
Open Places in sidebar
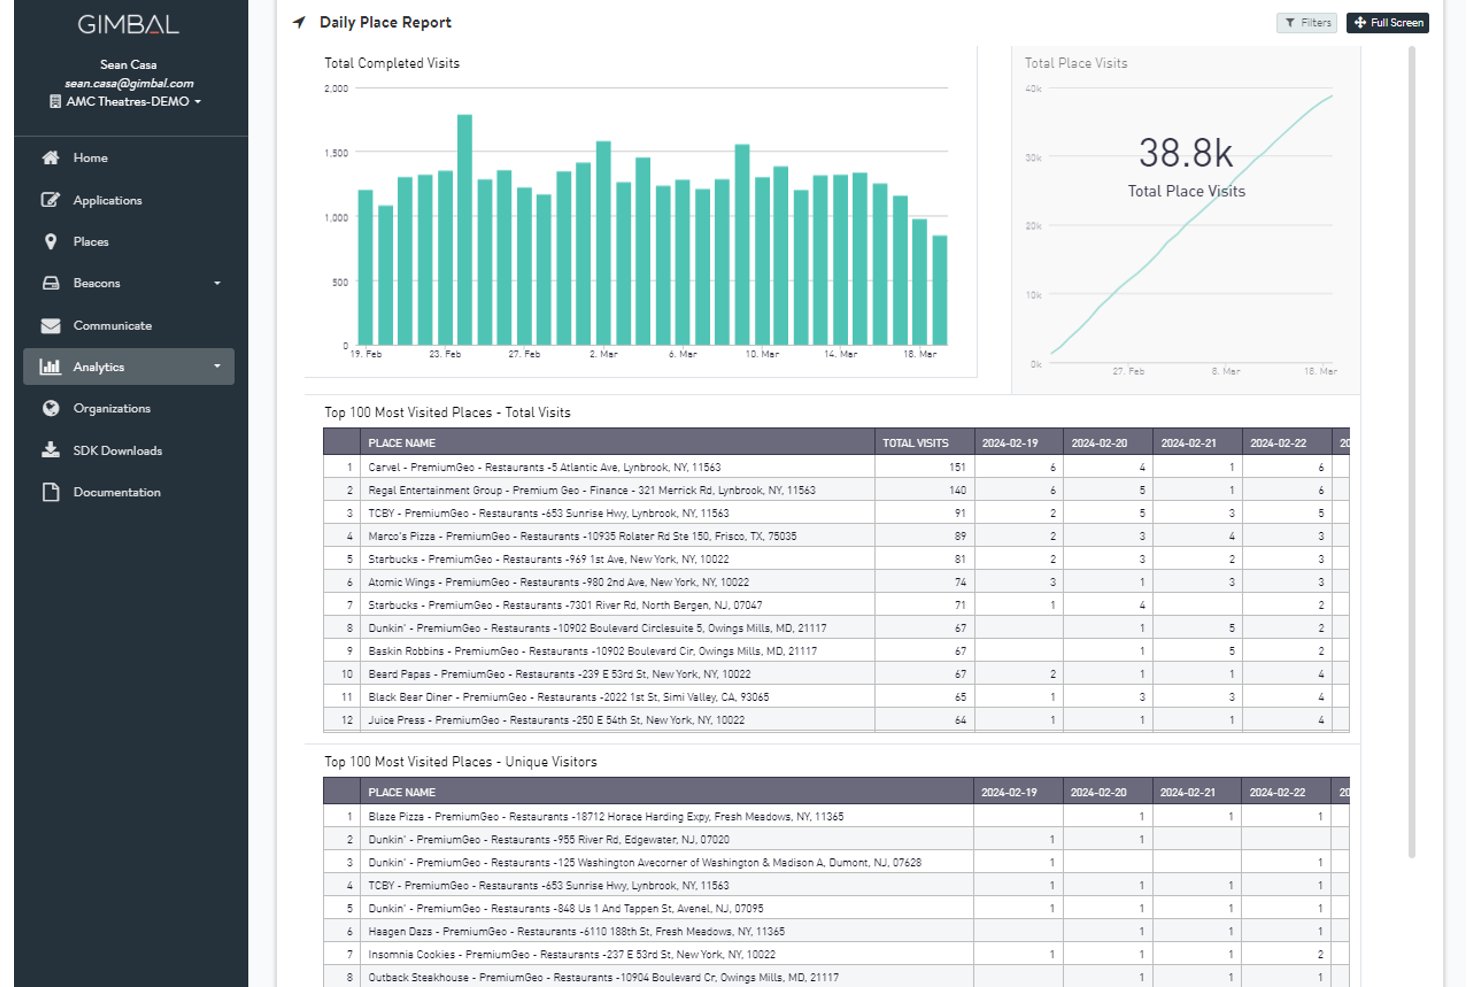[x=91, y=242]
